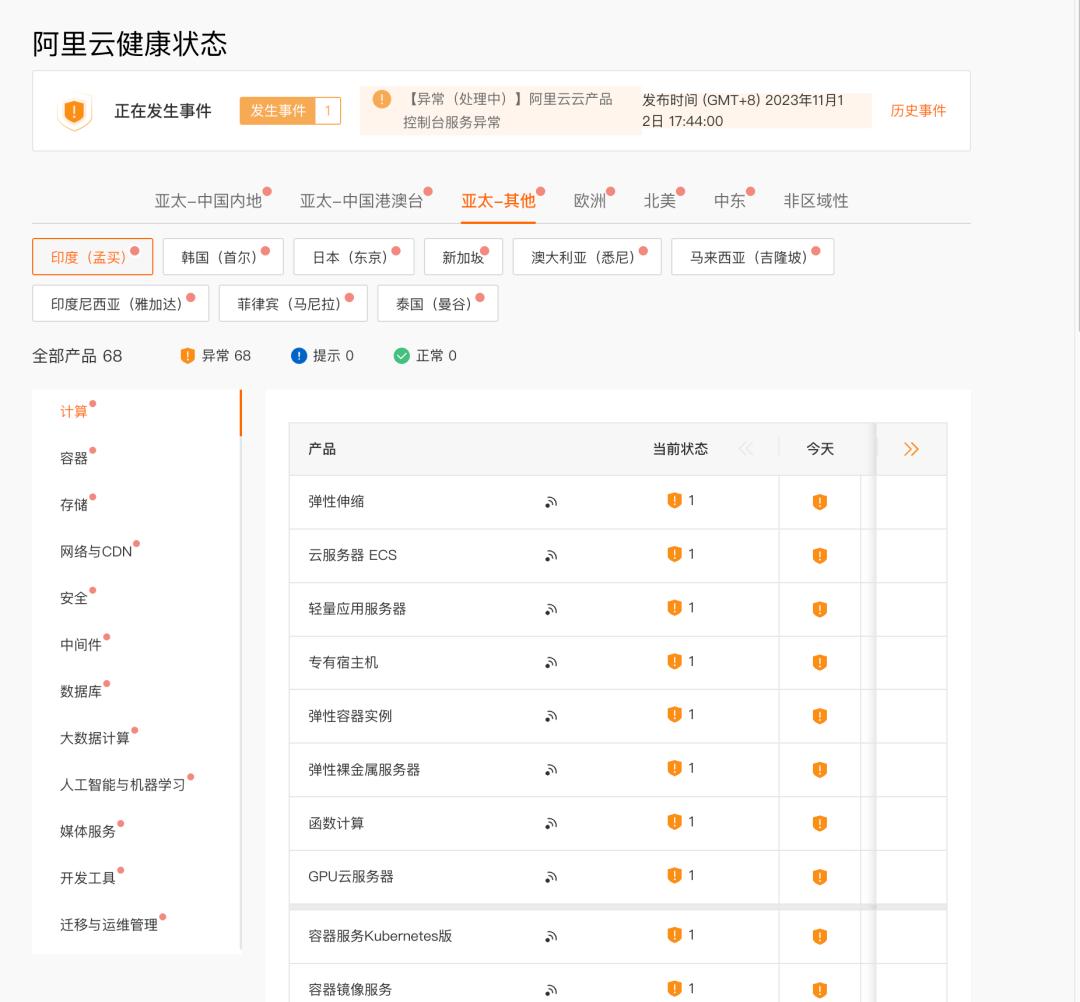Choose the 印度（孟买）region button
This screenshot has width=1080, height=1002.
92,257
